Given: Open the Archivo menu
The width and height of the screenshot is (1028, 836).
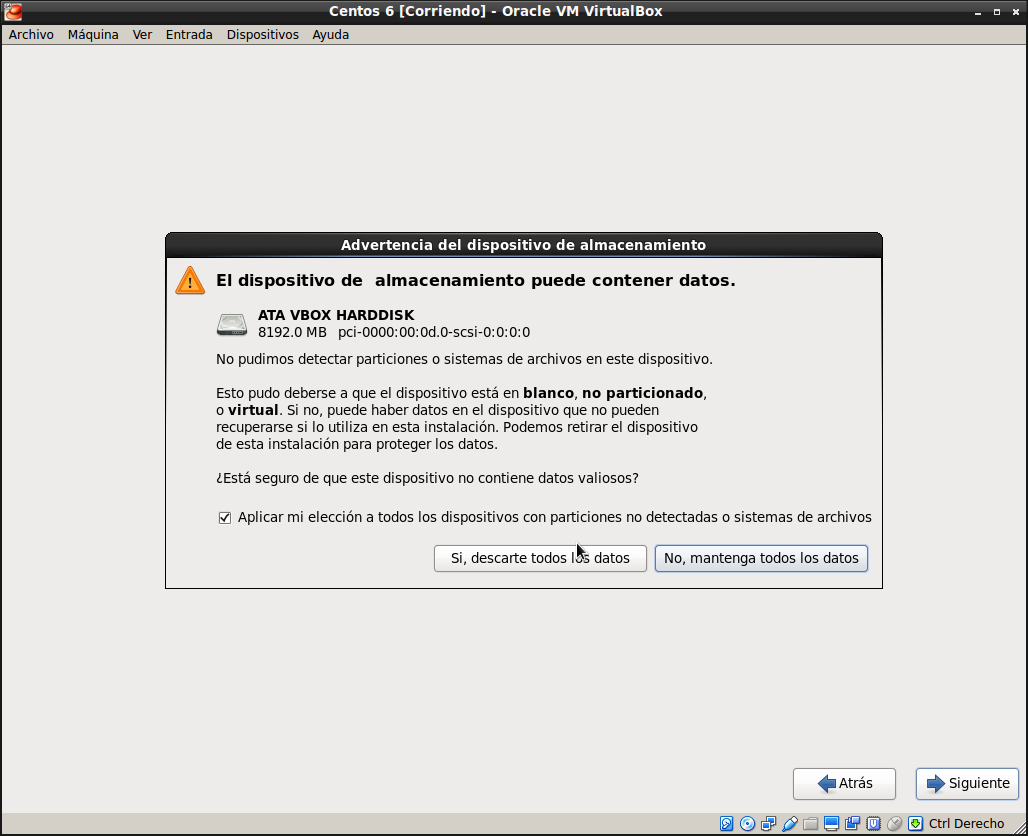Looking at the screenshot, I should 31,34.
